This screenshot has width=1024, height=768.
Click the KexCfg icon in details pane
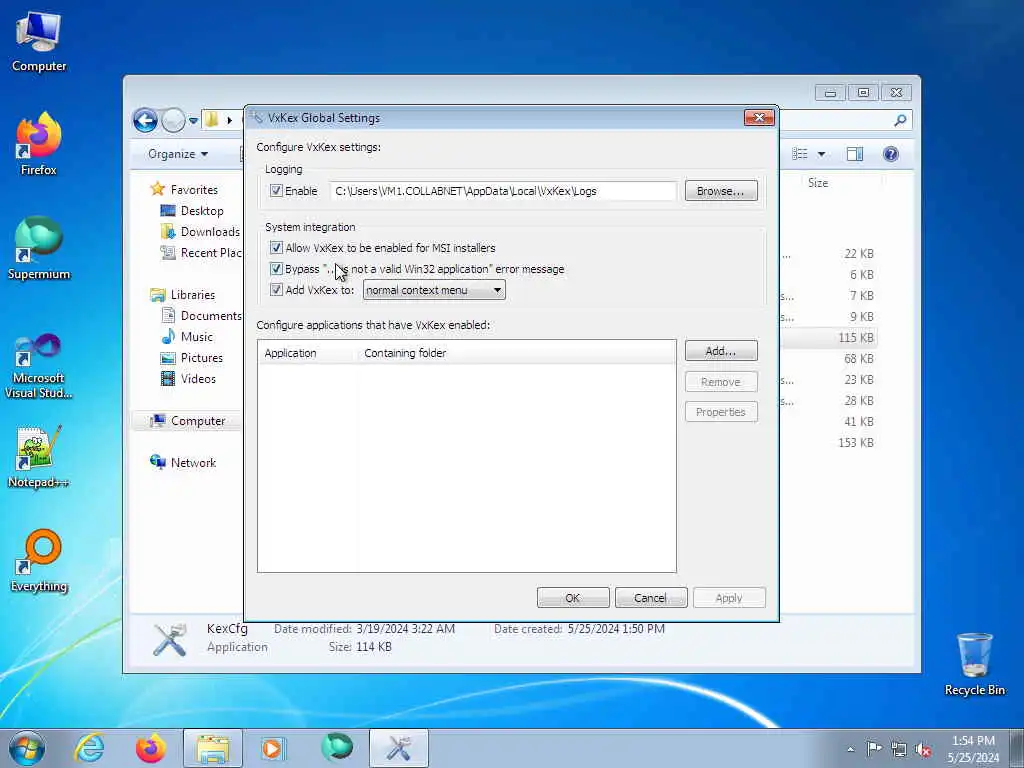click(170, 639)
